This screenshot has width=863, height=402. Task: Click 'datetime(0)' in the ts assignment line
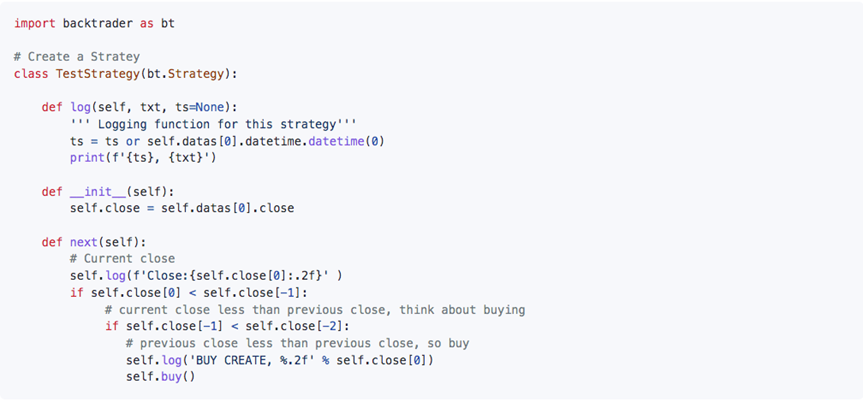point(346,141)
